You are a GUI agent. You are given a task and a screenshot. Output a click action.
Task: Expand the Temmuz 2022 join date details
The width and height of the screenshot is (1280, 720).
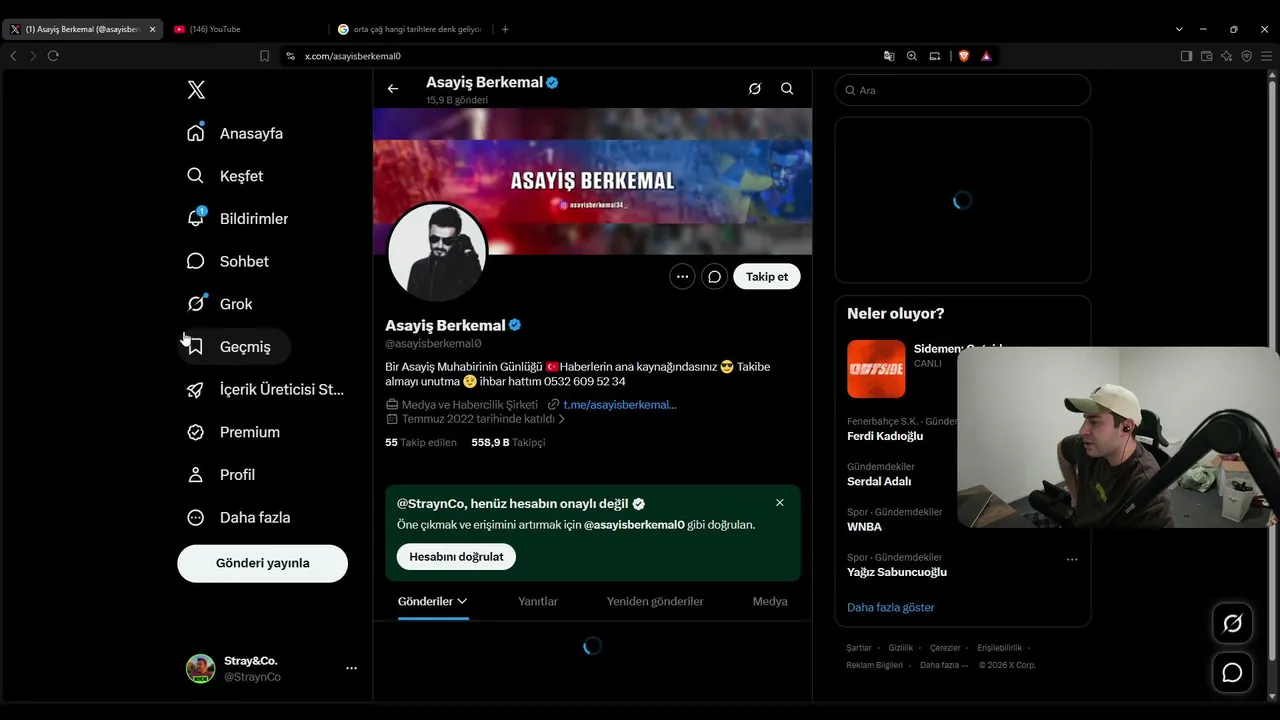[476, 419]
